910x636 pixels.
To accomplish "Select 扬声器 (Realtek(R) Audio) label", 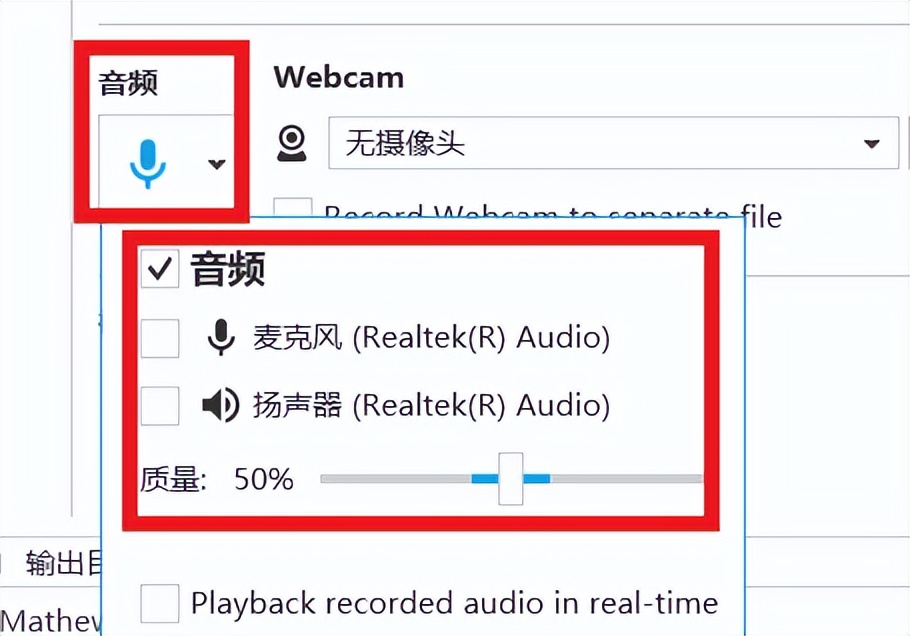I will [431, 406].
